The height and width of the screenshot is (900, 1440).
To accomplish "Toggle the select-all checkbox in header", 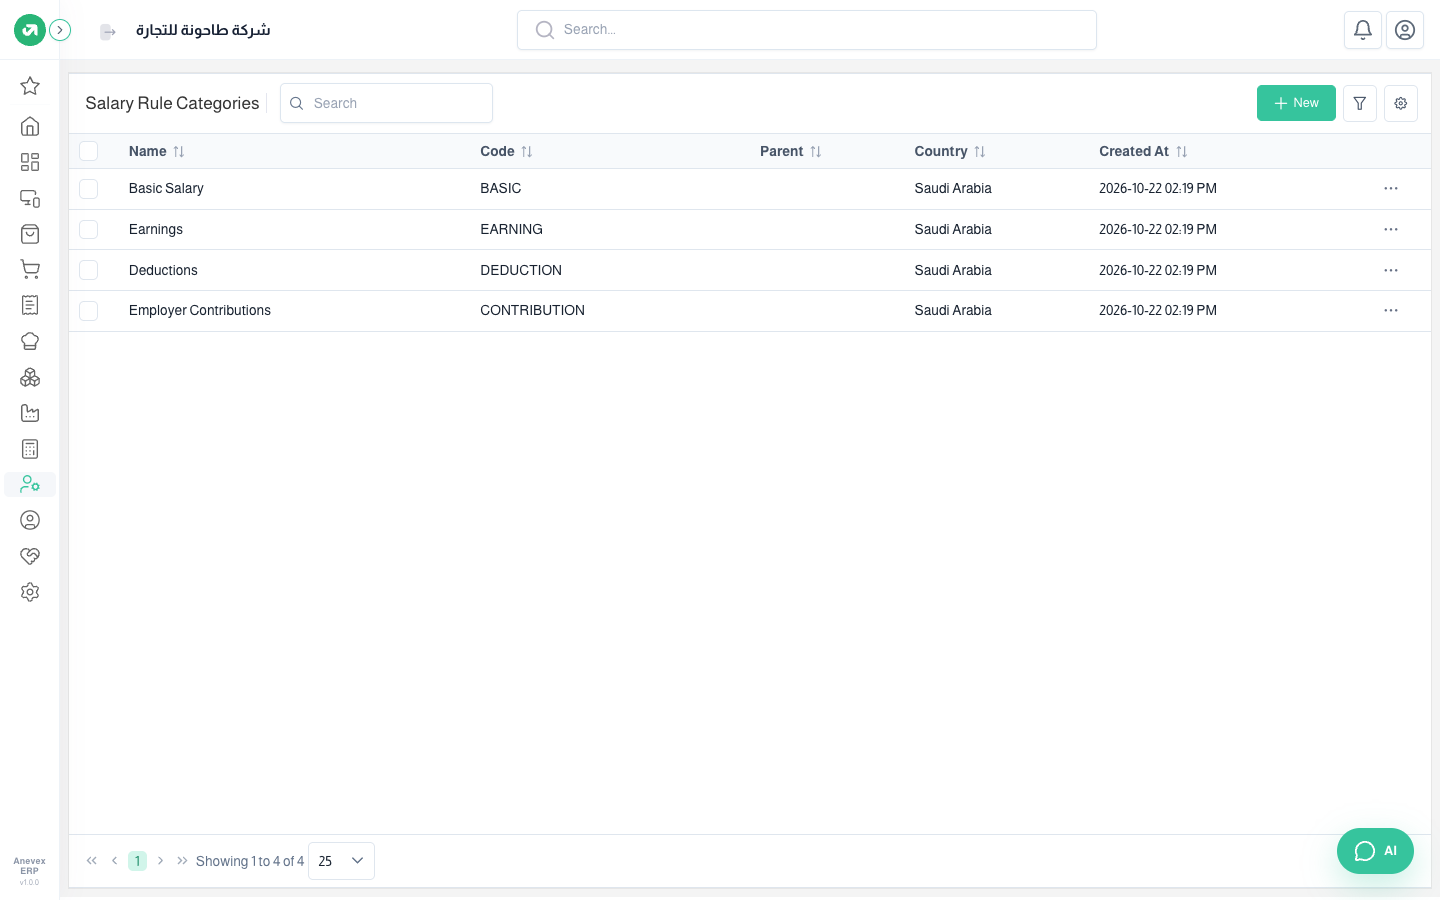I will pos(89,151).
